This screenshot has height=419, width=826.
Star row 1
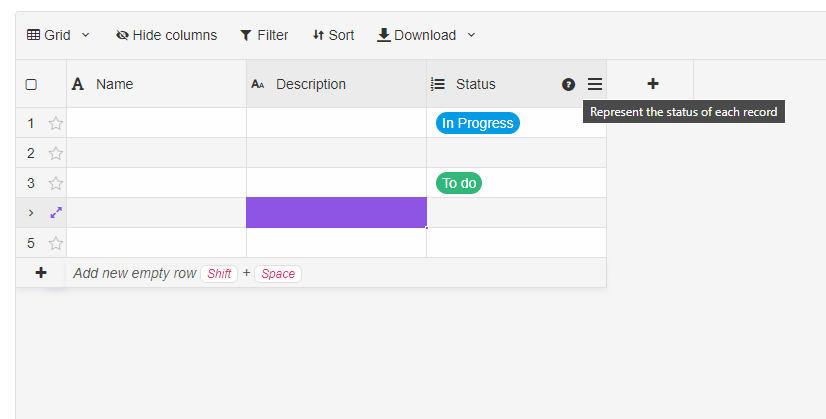click(x=56, y=123)
